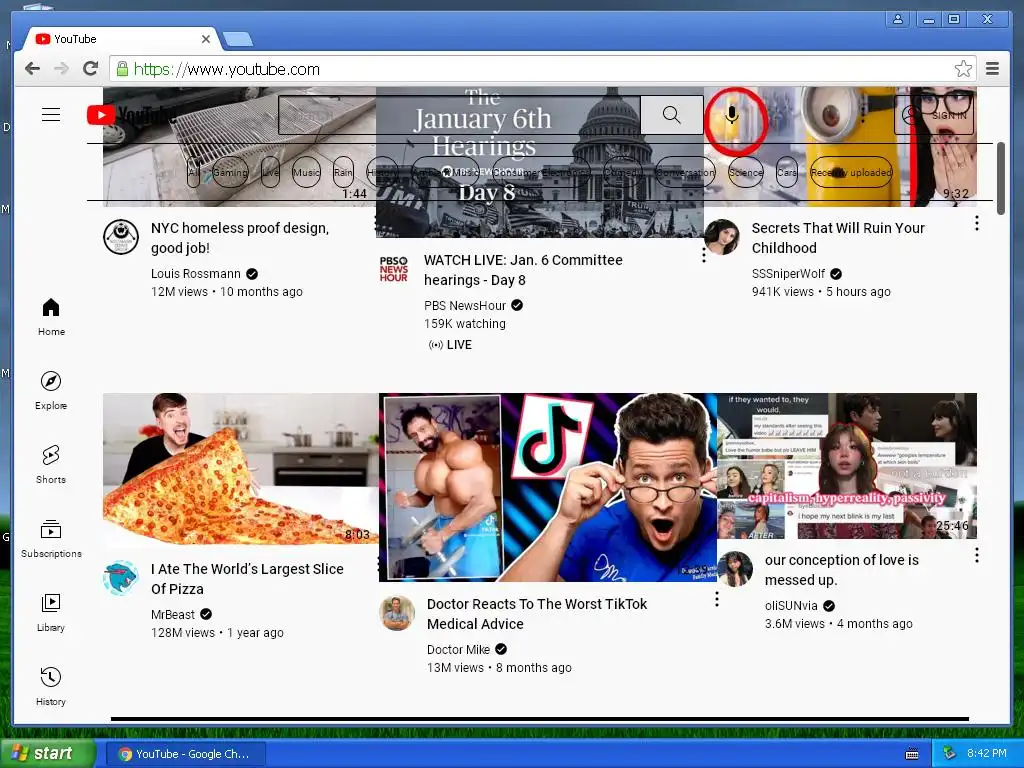Click the page vertical scrollbar thumb
The width and height of the screenshot is (1024, 768).
click(1000, 178)
